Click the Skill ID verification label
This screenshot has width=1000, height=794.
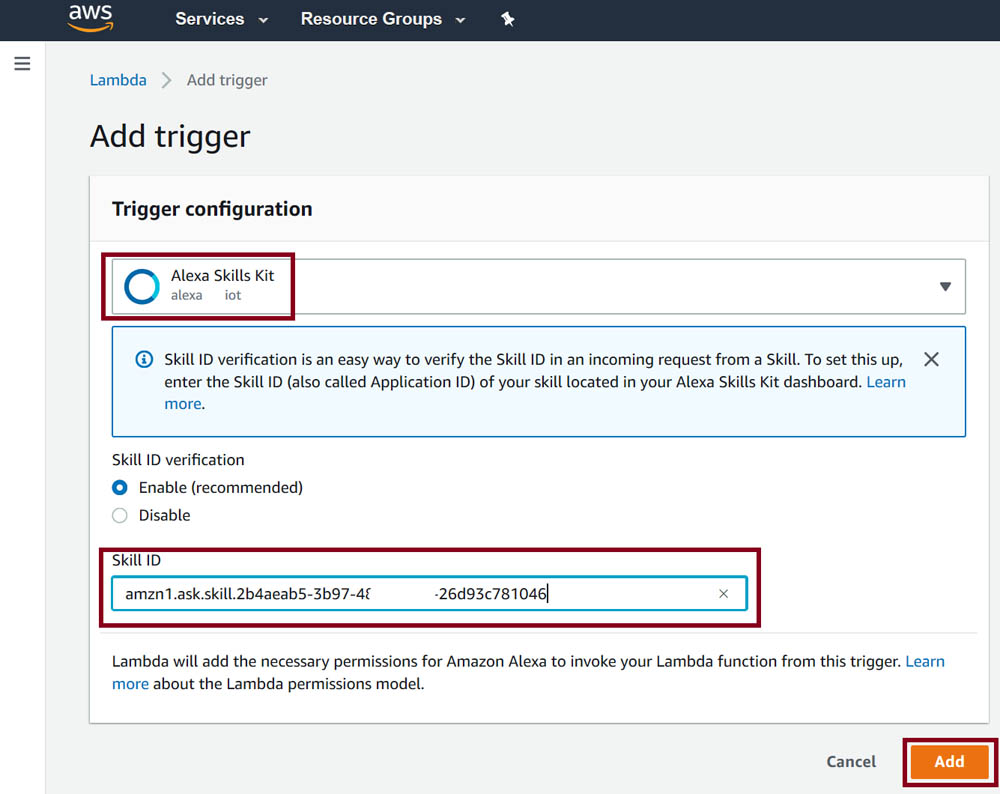(x=178, y=460)
